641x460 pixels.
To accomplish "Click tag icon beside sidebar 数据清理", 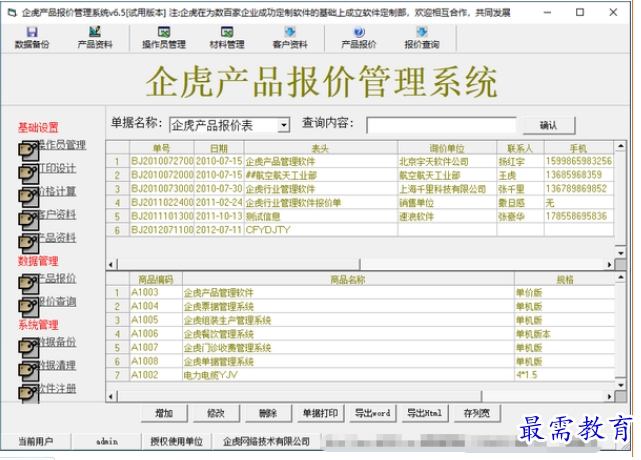I will tap(29, 371).
